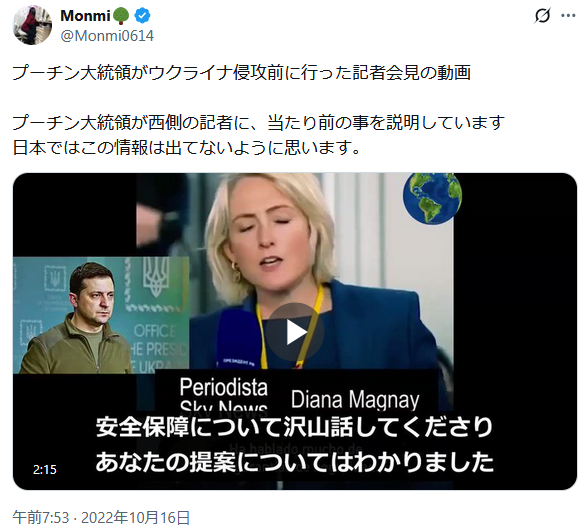This screenshot has width=587, height=531.
Task: Click the Grok slashed-circle icon
Action: [x=542, y=16]
